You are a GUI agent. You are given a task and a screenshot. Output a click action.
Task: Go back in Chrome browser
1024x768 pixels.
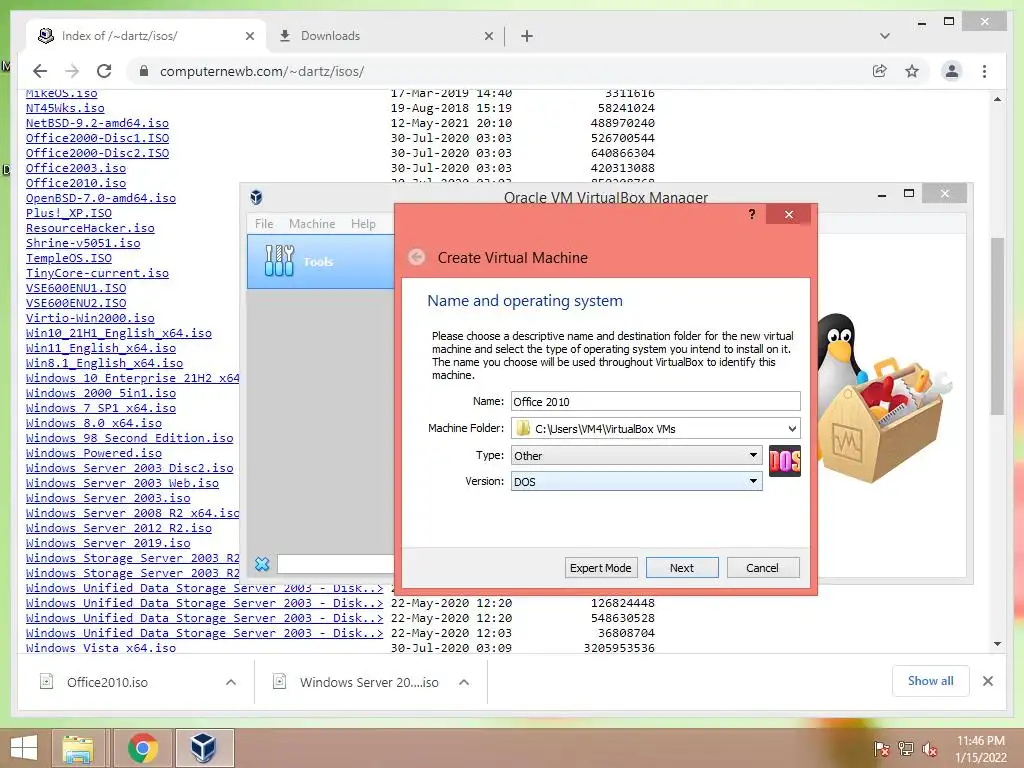pyautogui.click(x=40, y=71)
